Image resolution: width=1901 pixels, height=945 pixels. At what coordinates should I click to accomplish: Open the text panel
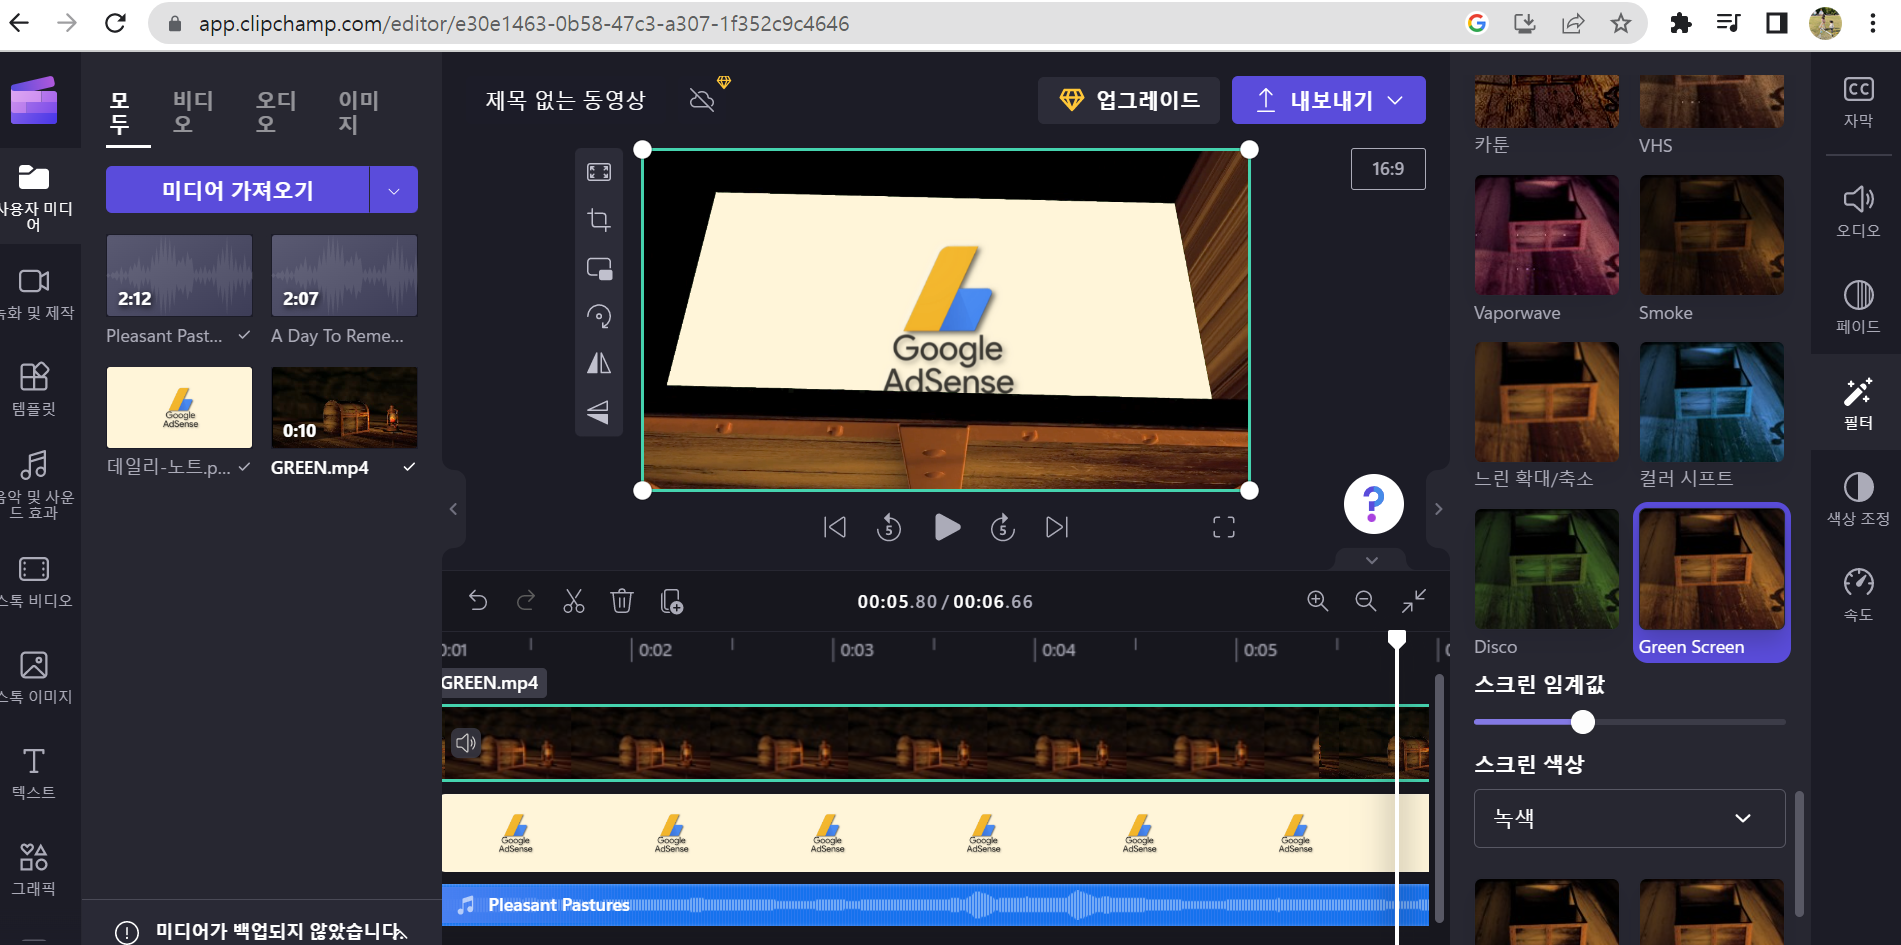click(x=34, y=773)
